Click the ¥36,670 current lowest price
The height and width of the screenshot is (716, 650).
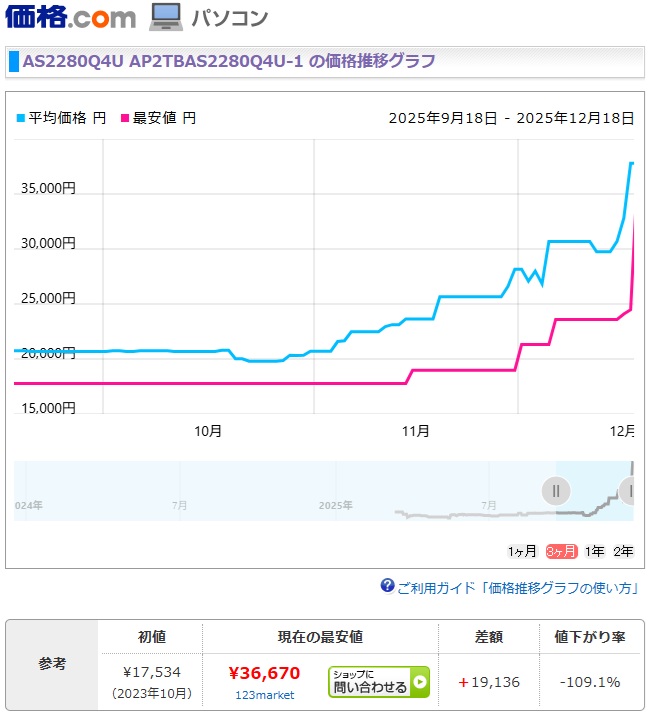tap(264, 674)
